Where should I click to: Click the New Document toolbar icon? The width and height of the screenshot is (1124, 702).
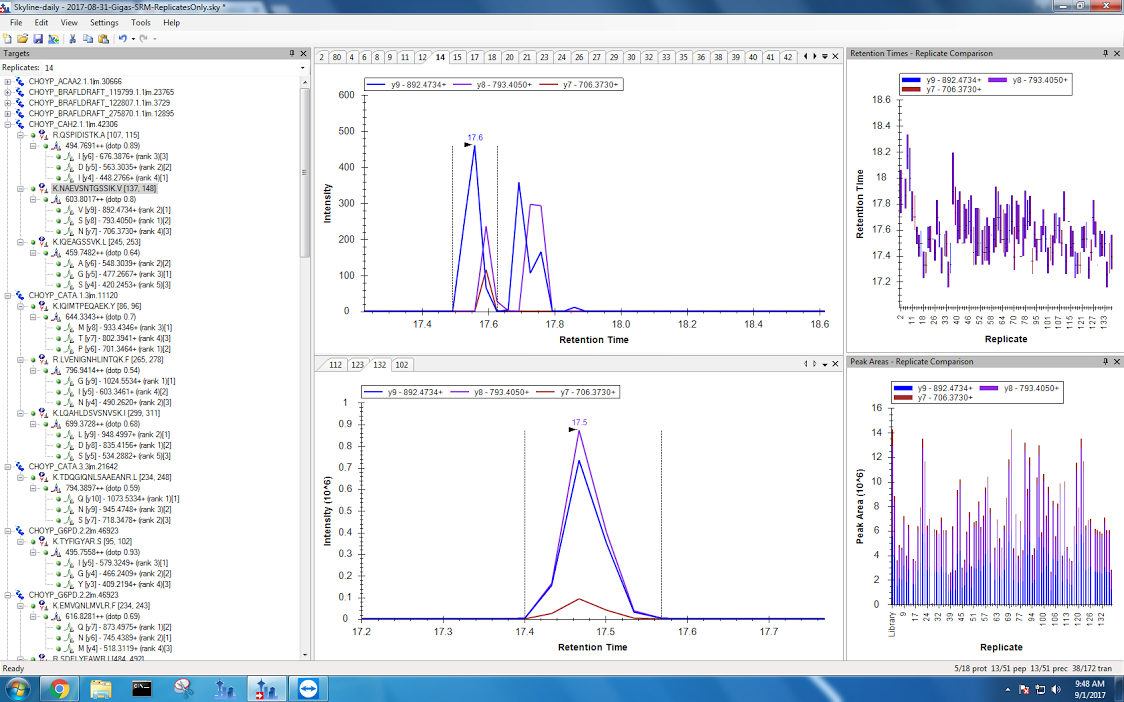click(8, 38)
